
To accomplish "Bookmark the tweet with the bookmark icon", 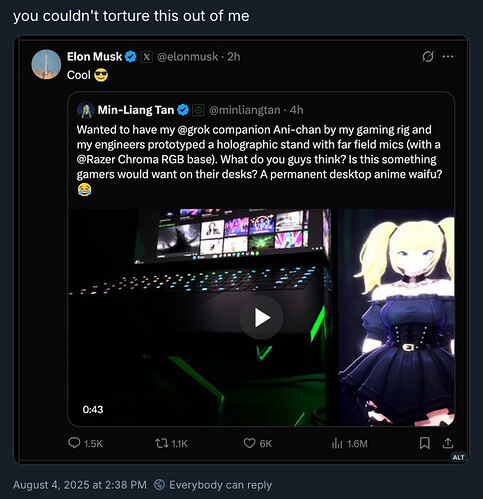I will 424,443.
